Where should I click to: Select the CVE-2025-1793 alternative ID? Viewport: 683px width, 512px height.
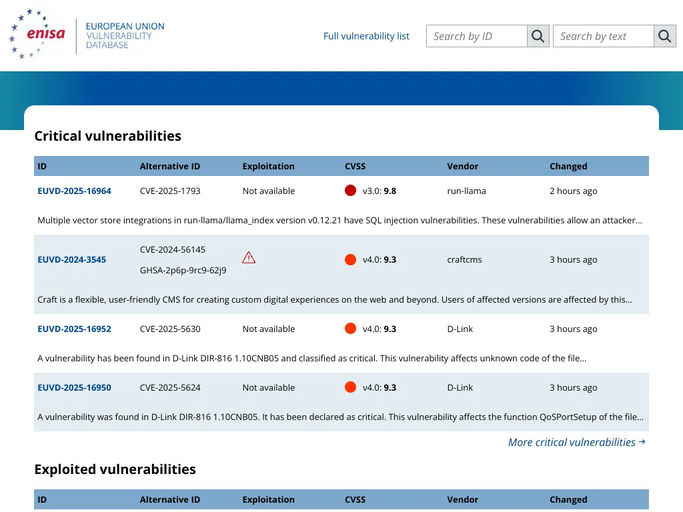tap(170, 191)
